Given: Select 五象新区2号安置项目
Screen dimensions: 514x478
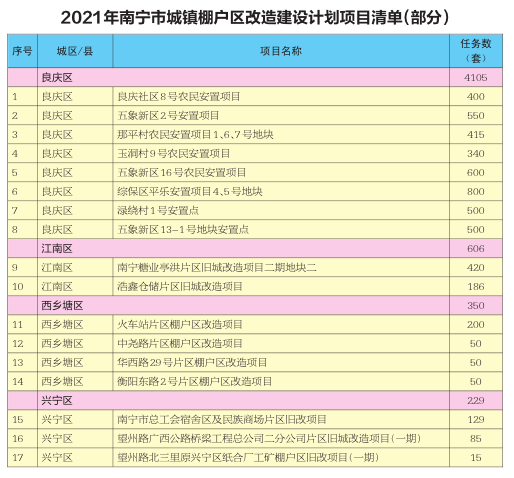Looking at the screenshot, I should 168,116.
